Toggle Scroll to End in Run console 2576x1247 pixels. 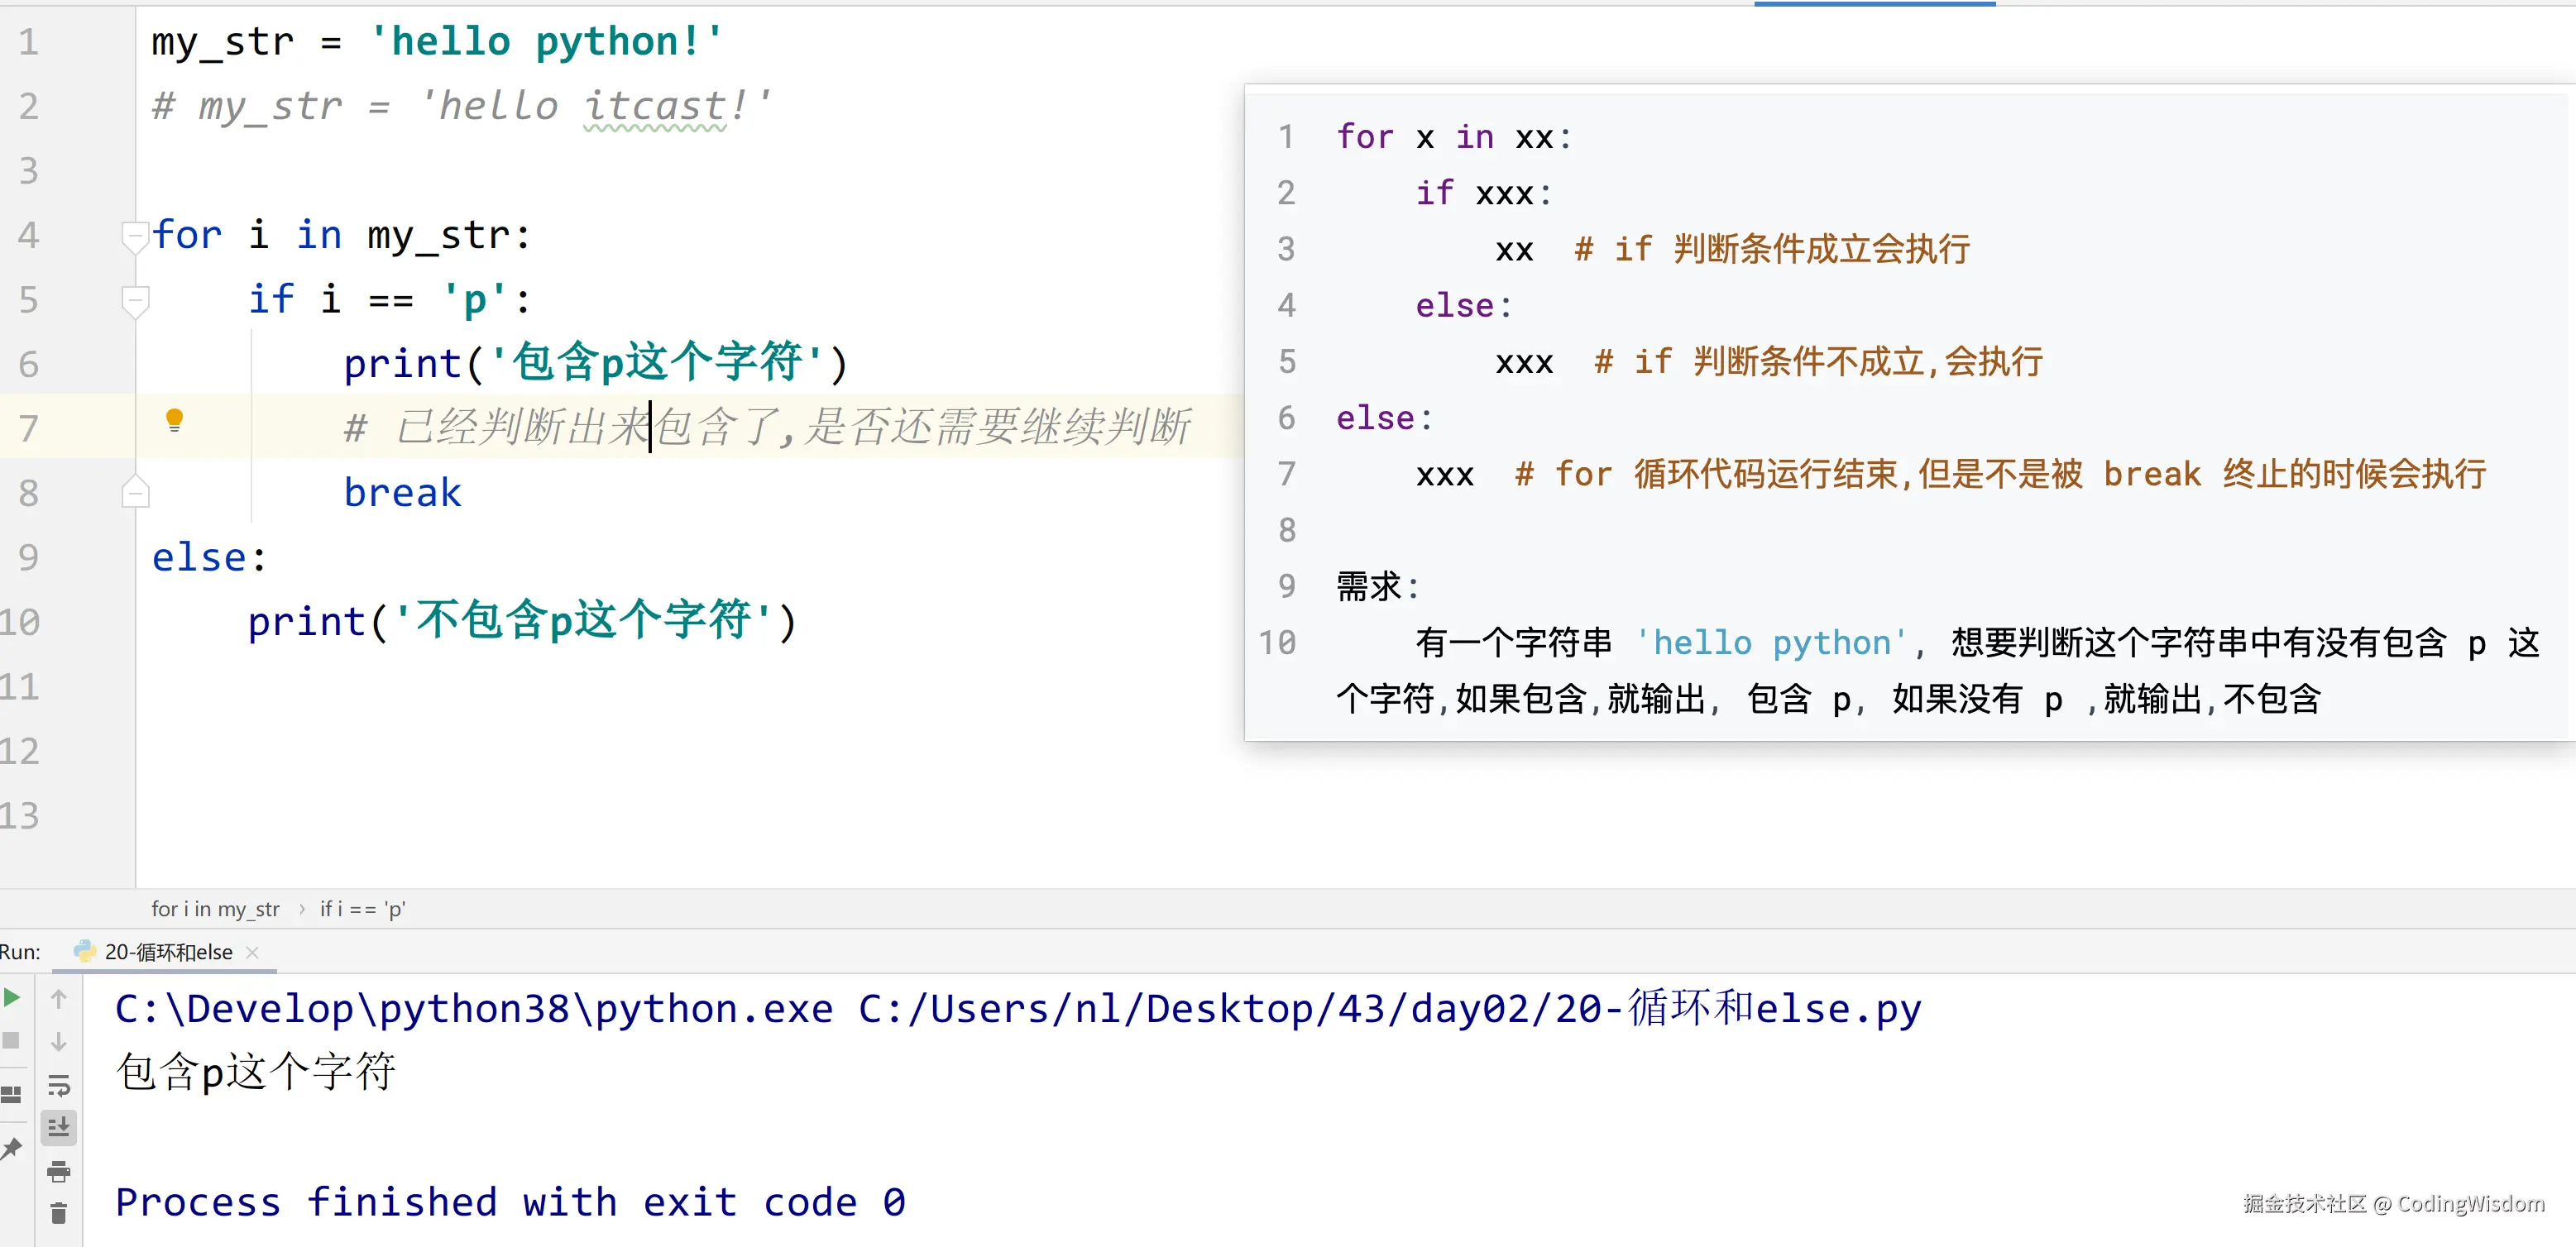click(59, 1127)
